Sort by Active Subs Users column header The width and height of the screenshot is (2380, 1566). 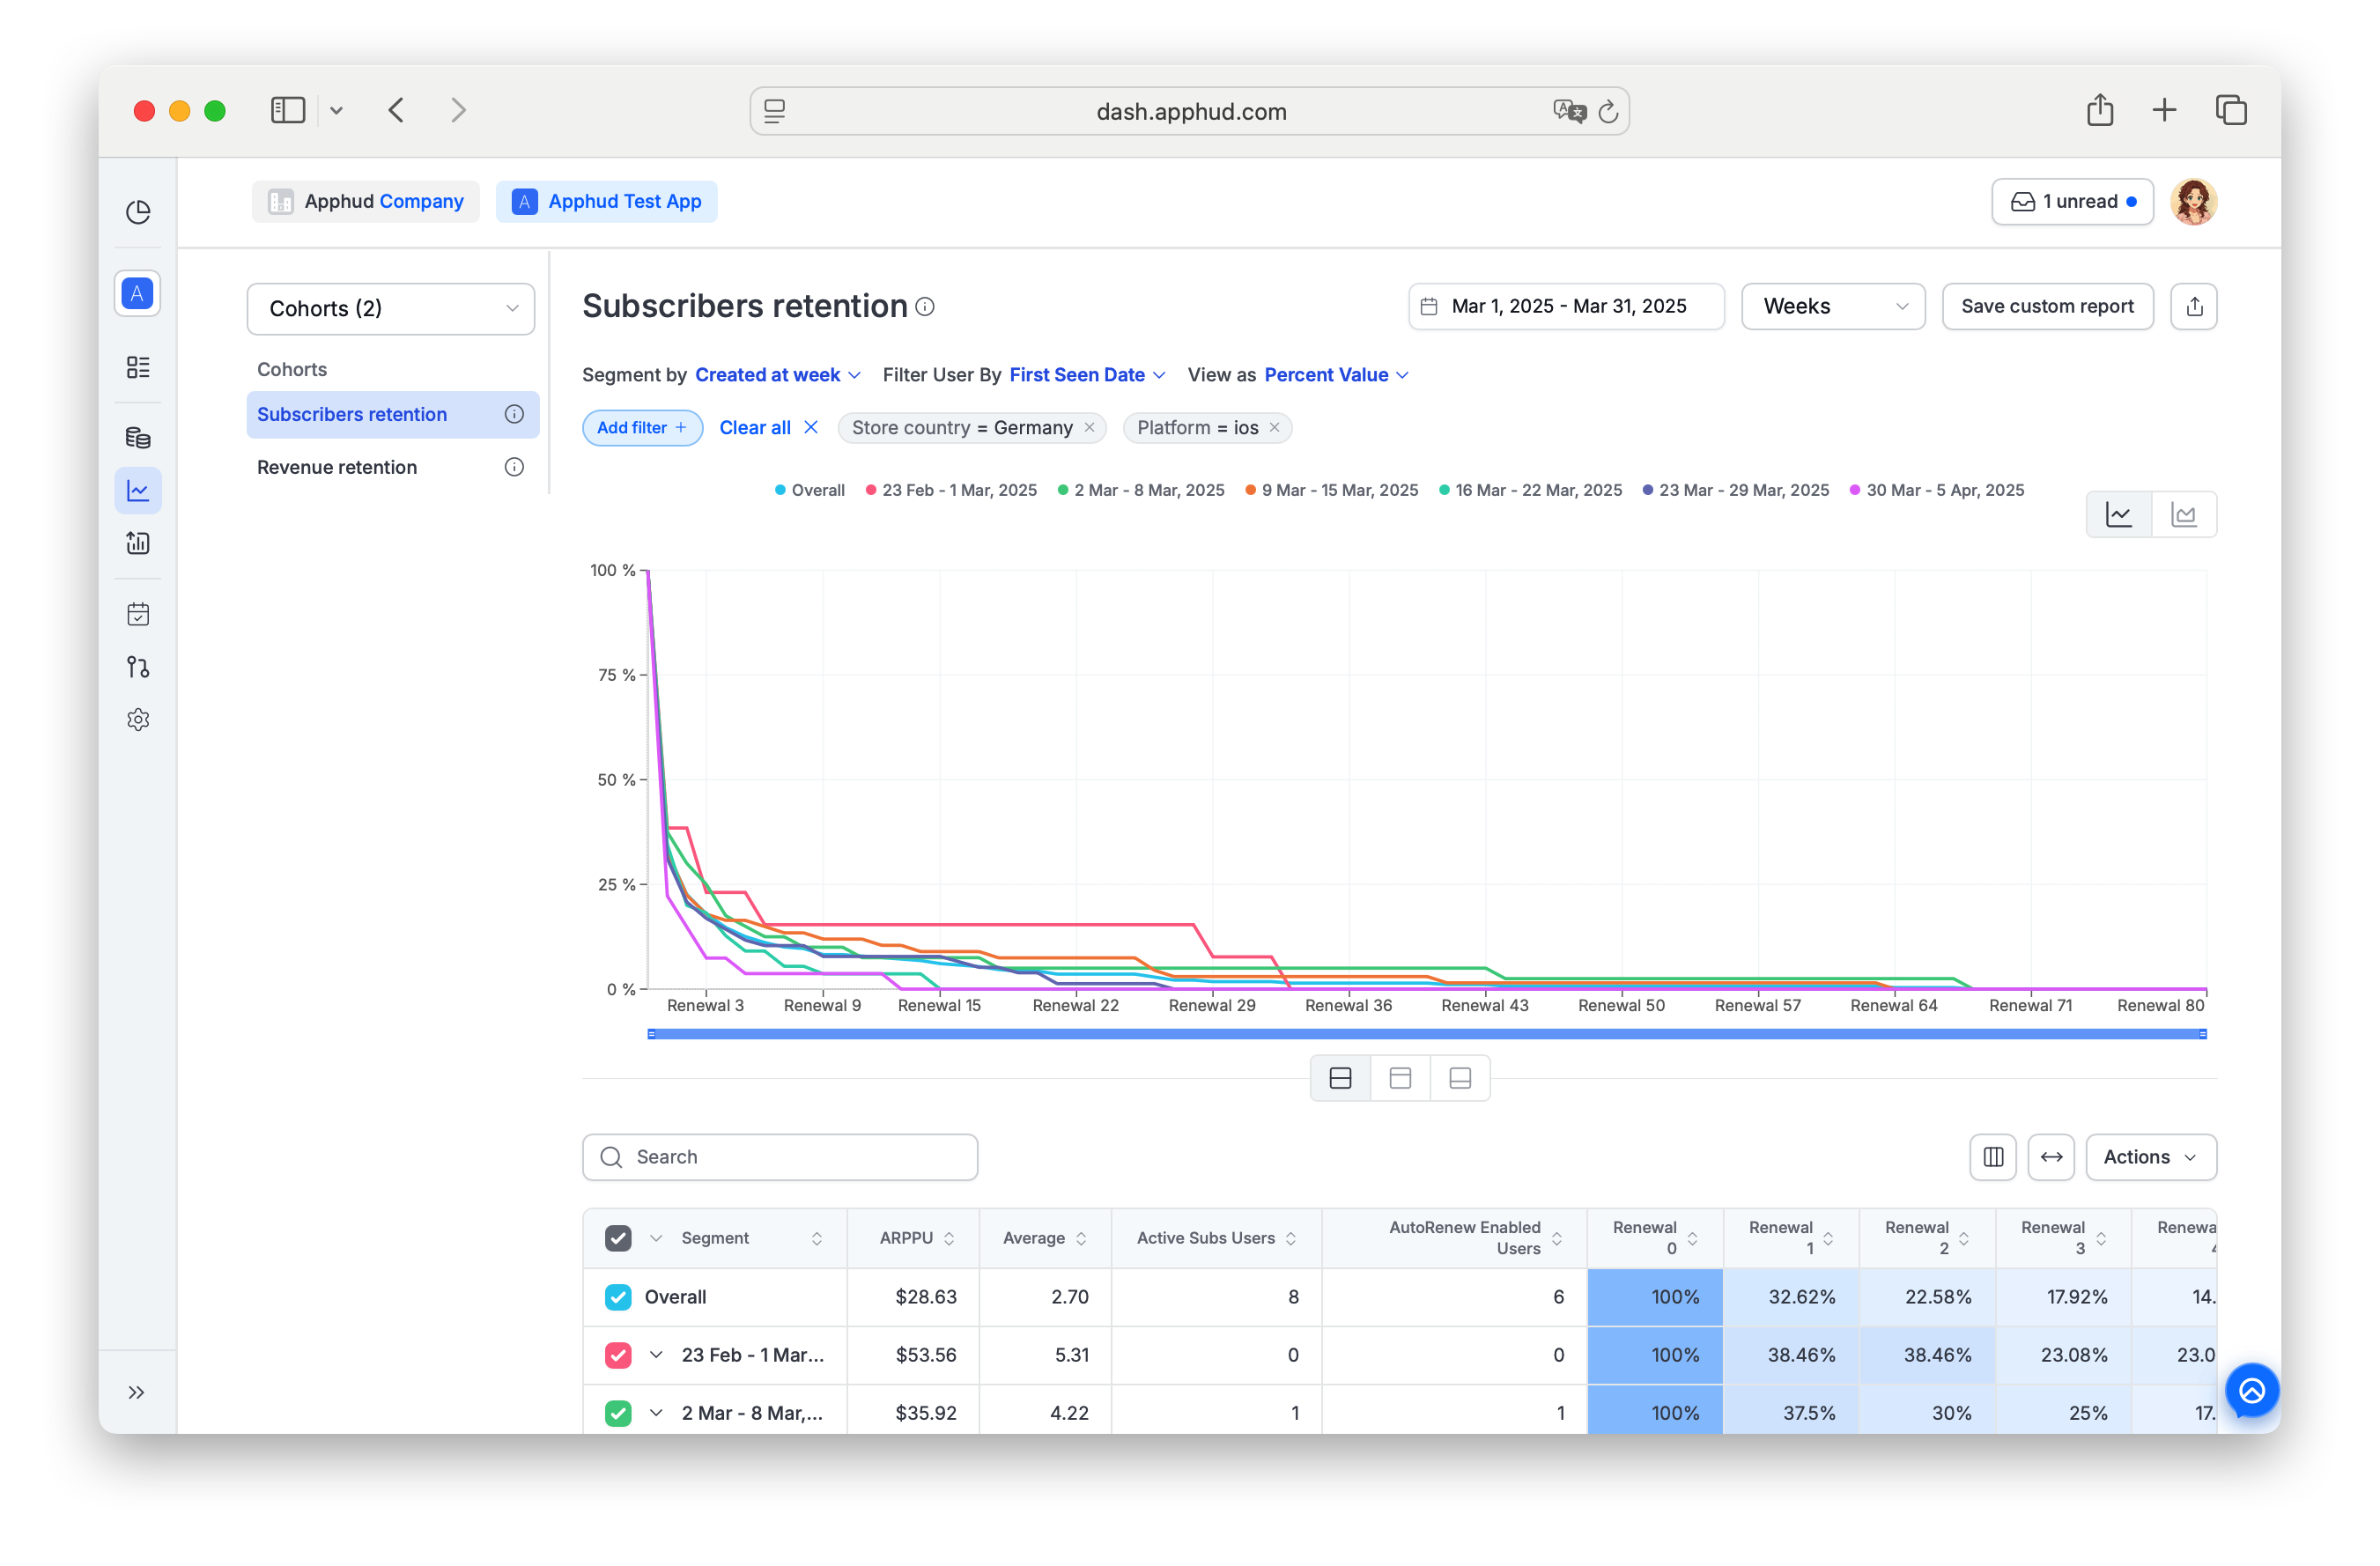[1216, 1238]
